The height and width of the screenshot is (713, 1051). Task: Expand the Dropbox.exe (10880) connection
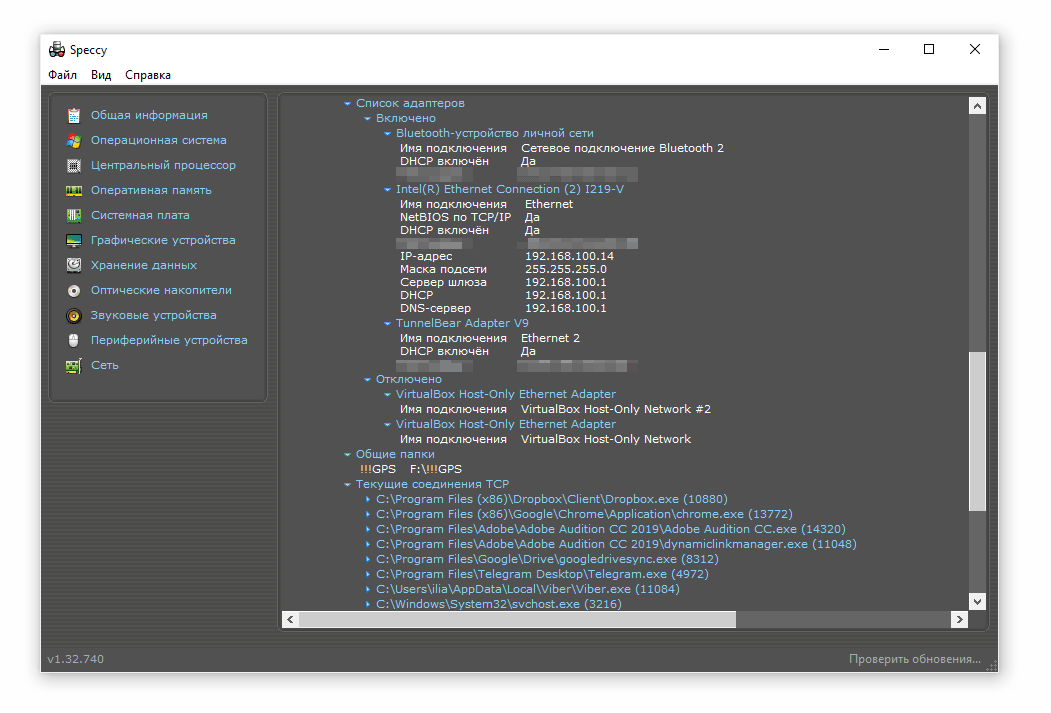[x=368, y=499]
